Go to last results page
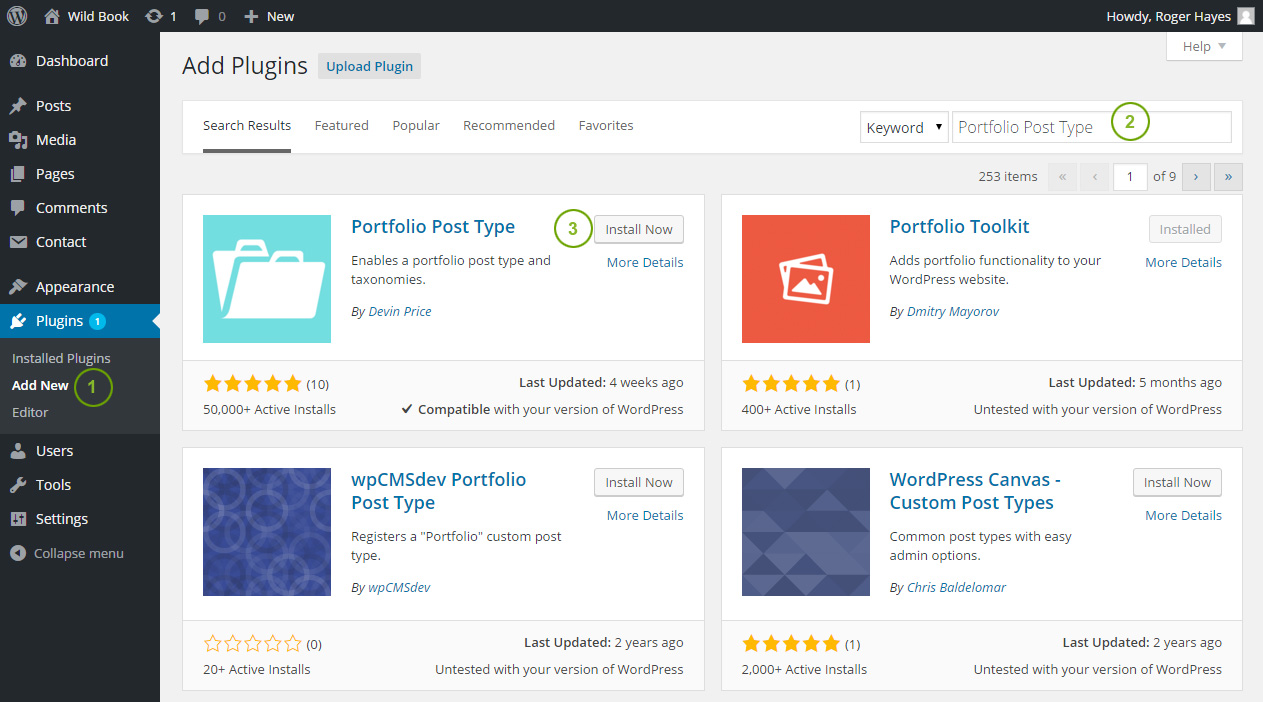Viewport: 1263px width, 702px height. pyautogui.click(x=1228, y=176)
